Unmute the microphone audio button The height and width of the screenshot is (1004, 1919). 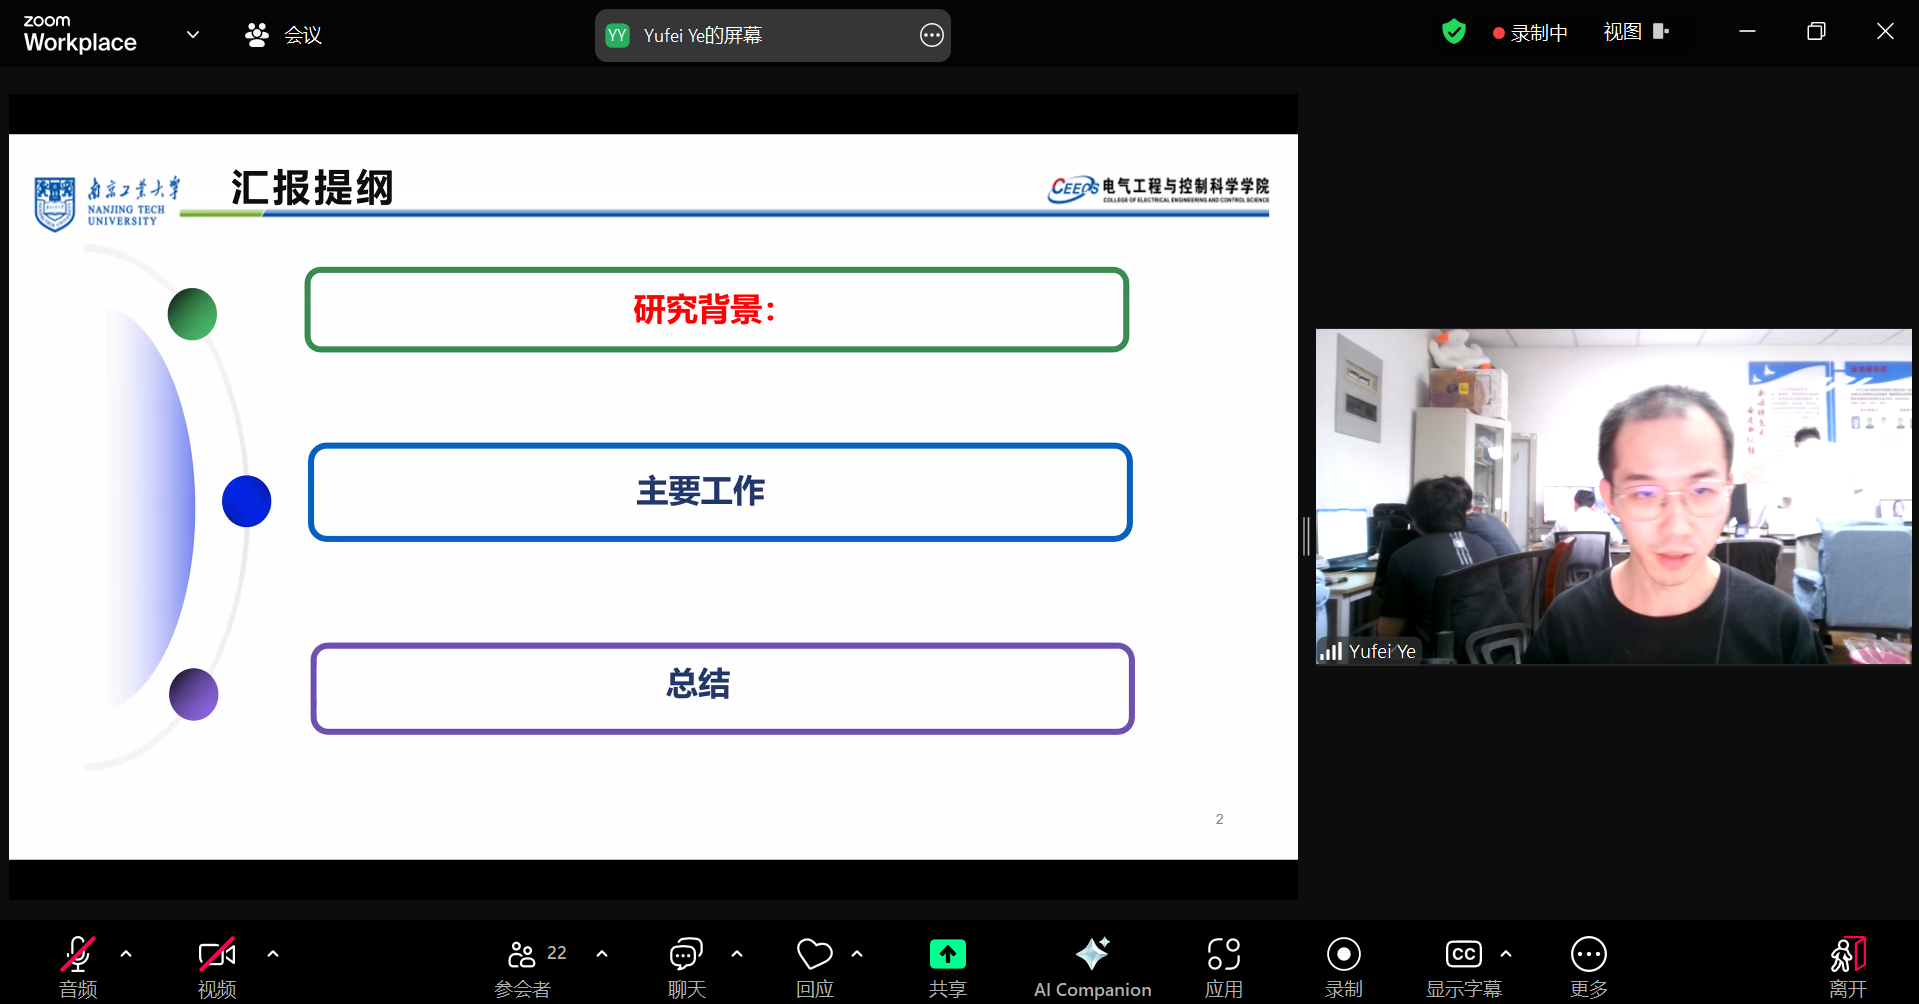(x=78, y=966)
